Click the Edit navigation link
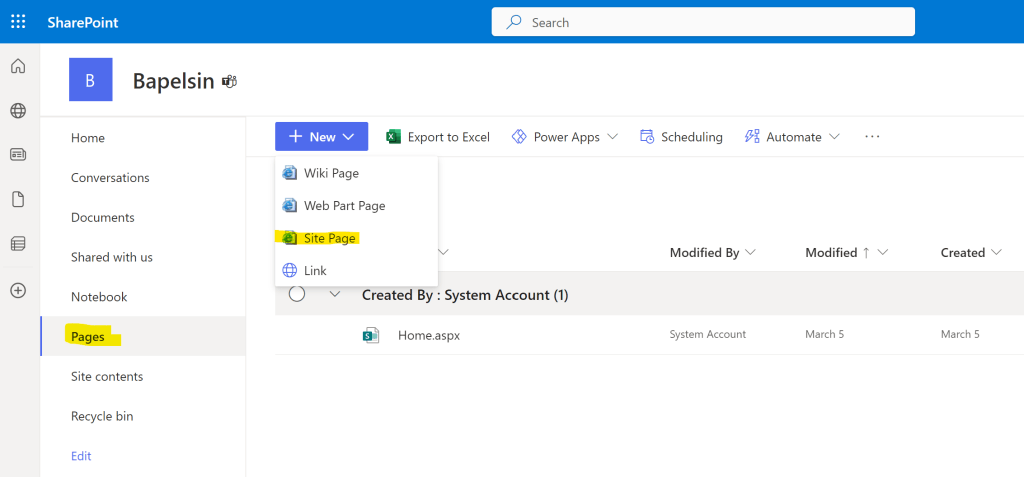The height and width of the screenshot is (477, 1024). tap(81, 456)
